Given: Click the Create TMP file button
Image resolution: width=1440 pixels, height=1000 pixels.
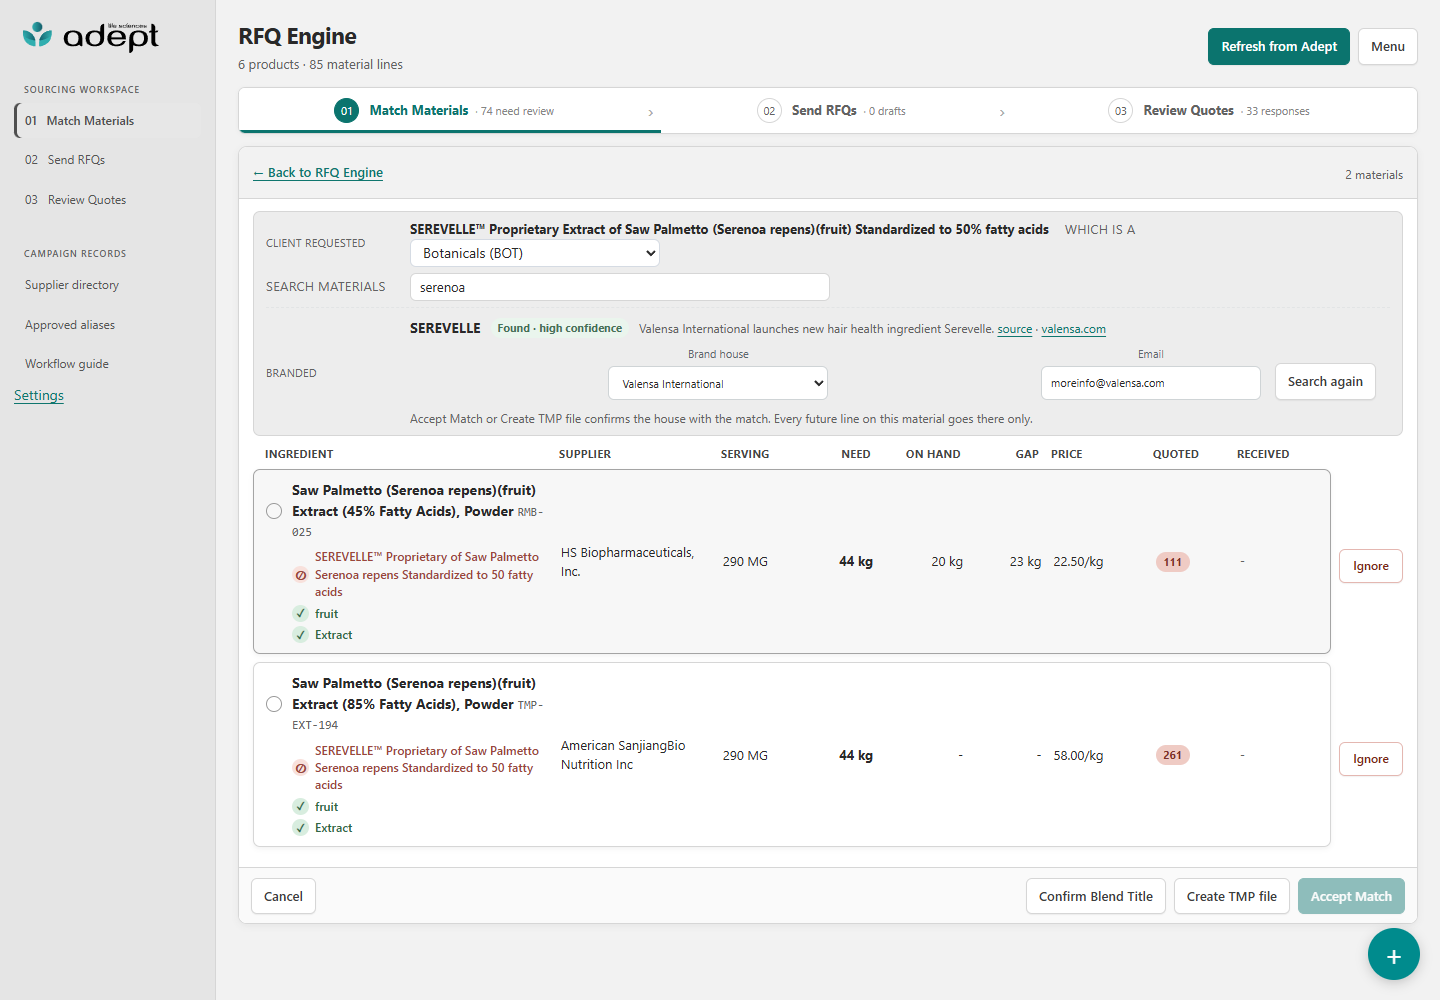Looking at the screenshot, I should [x=1232, y=896].
